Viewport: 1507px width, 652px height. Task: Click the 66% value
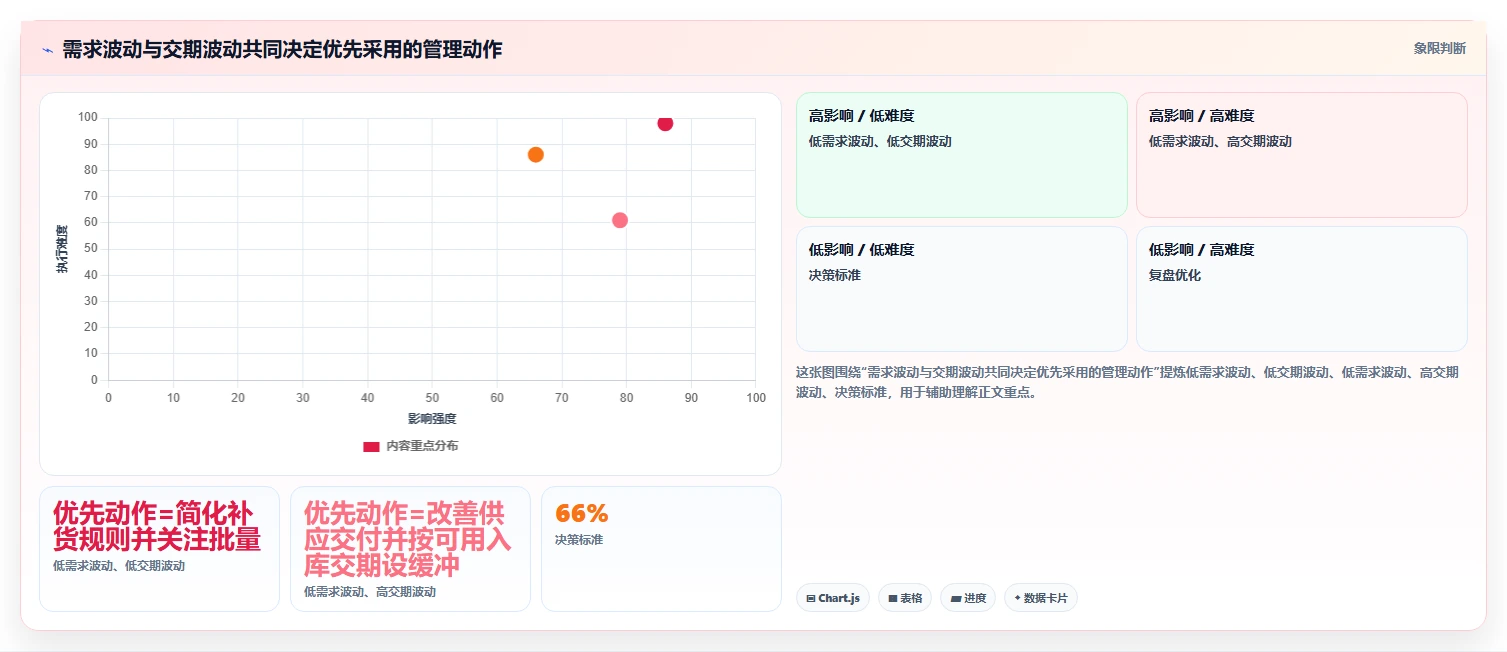point(581,514)
